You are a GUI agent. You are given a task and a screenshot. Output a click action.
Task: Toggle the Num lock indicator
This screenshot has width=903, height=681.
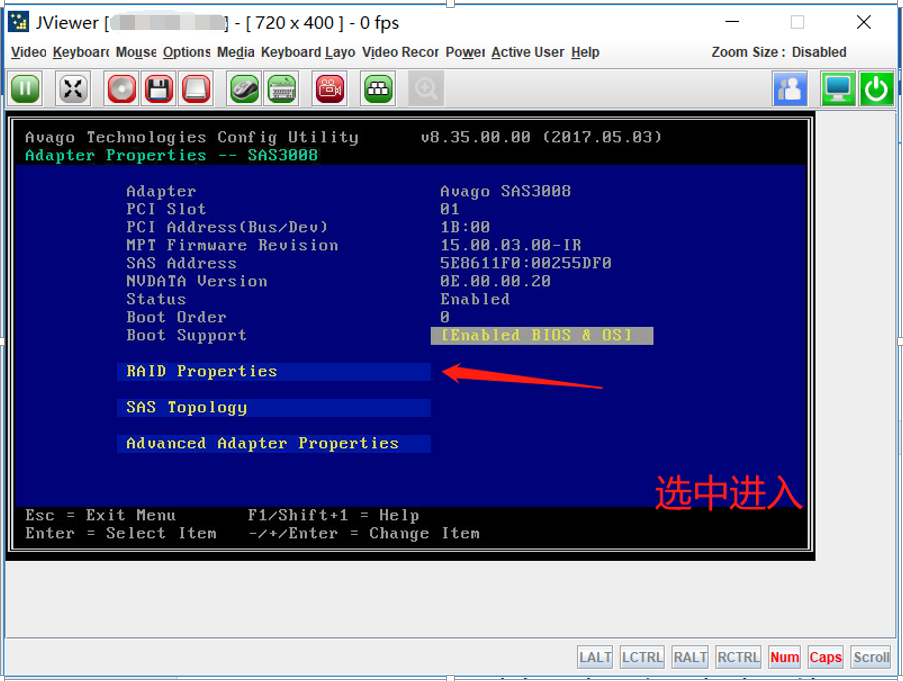coord(784,657)
